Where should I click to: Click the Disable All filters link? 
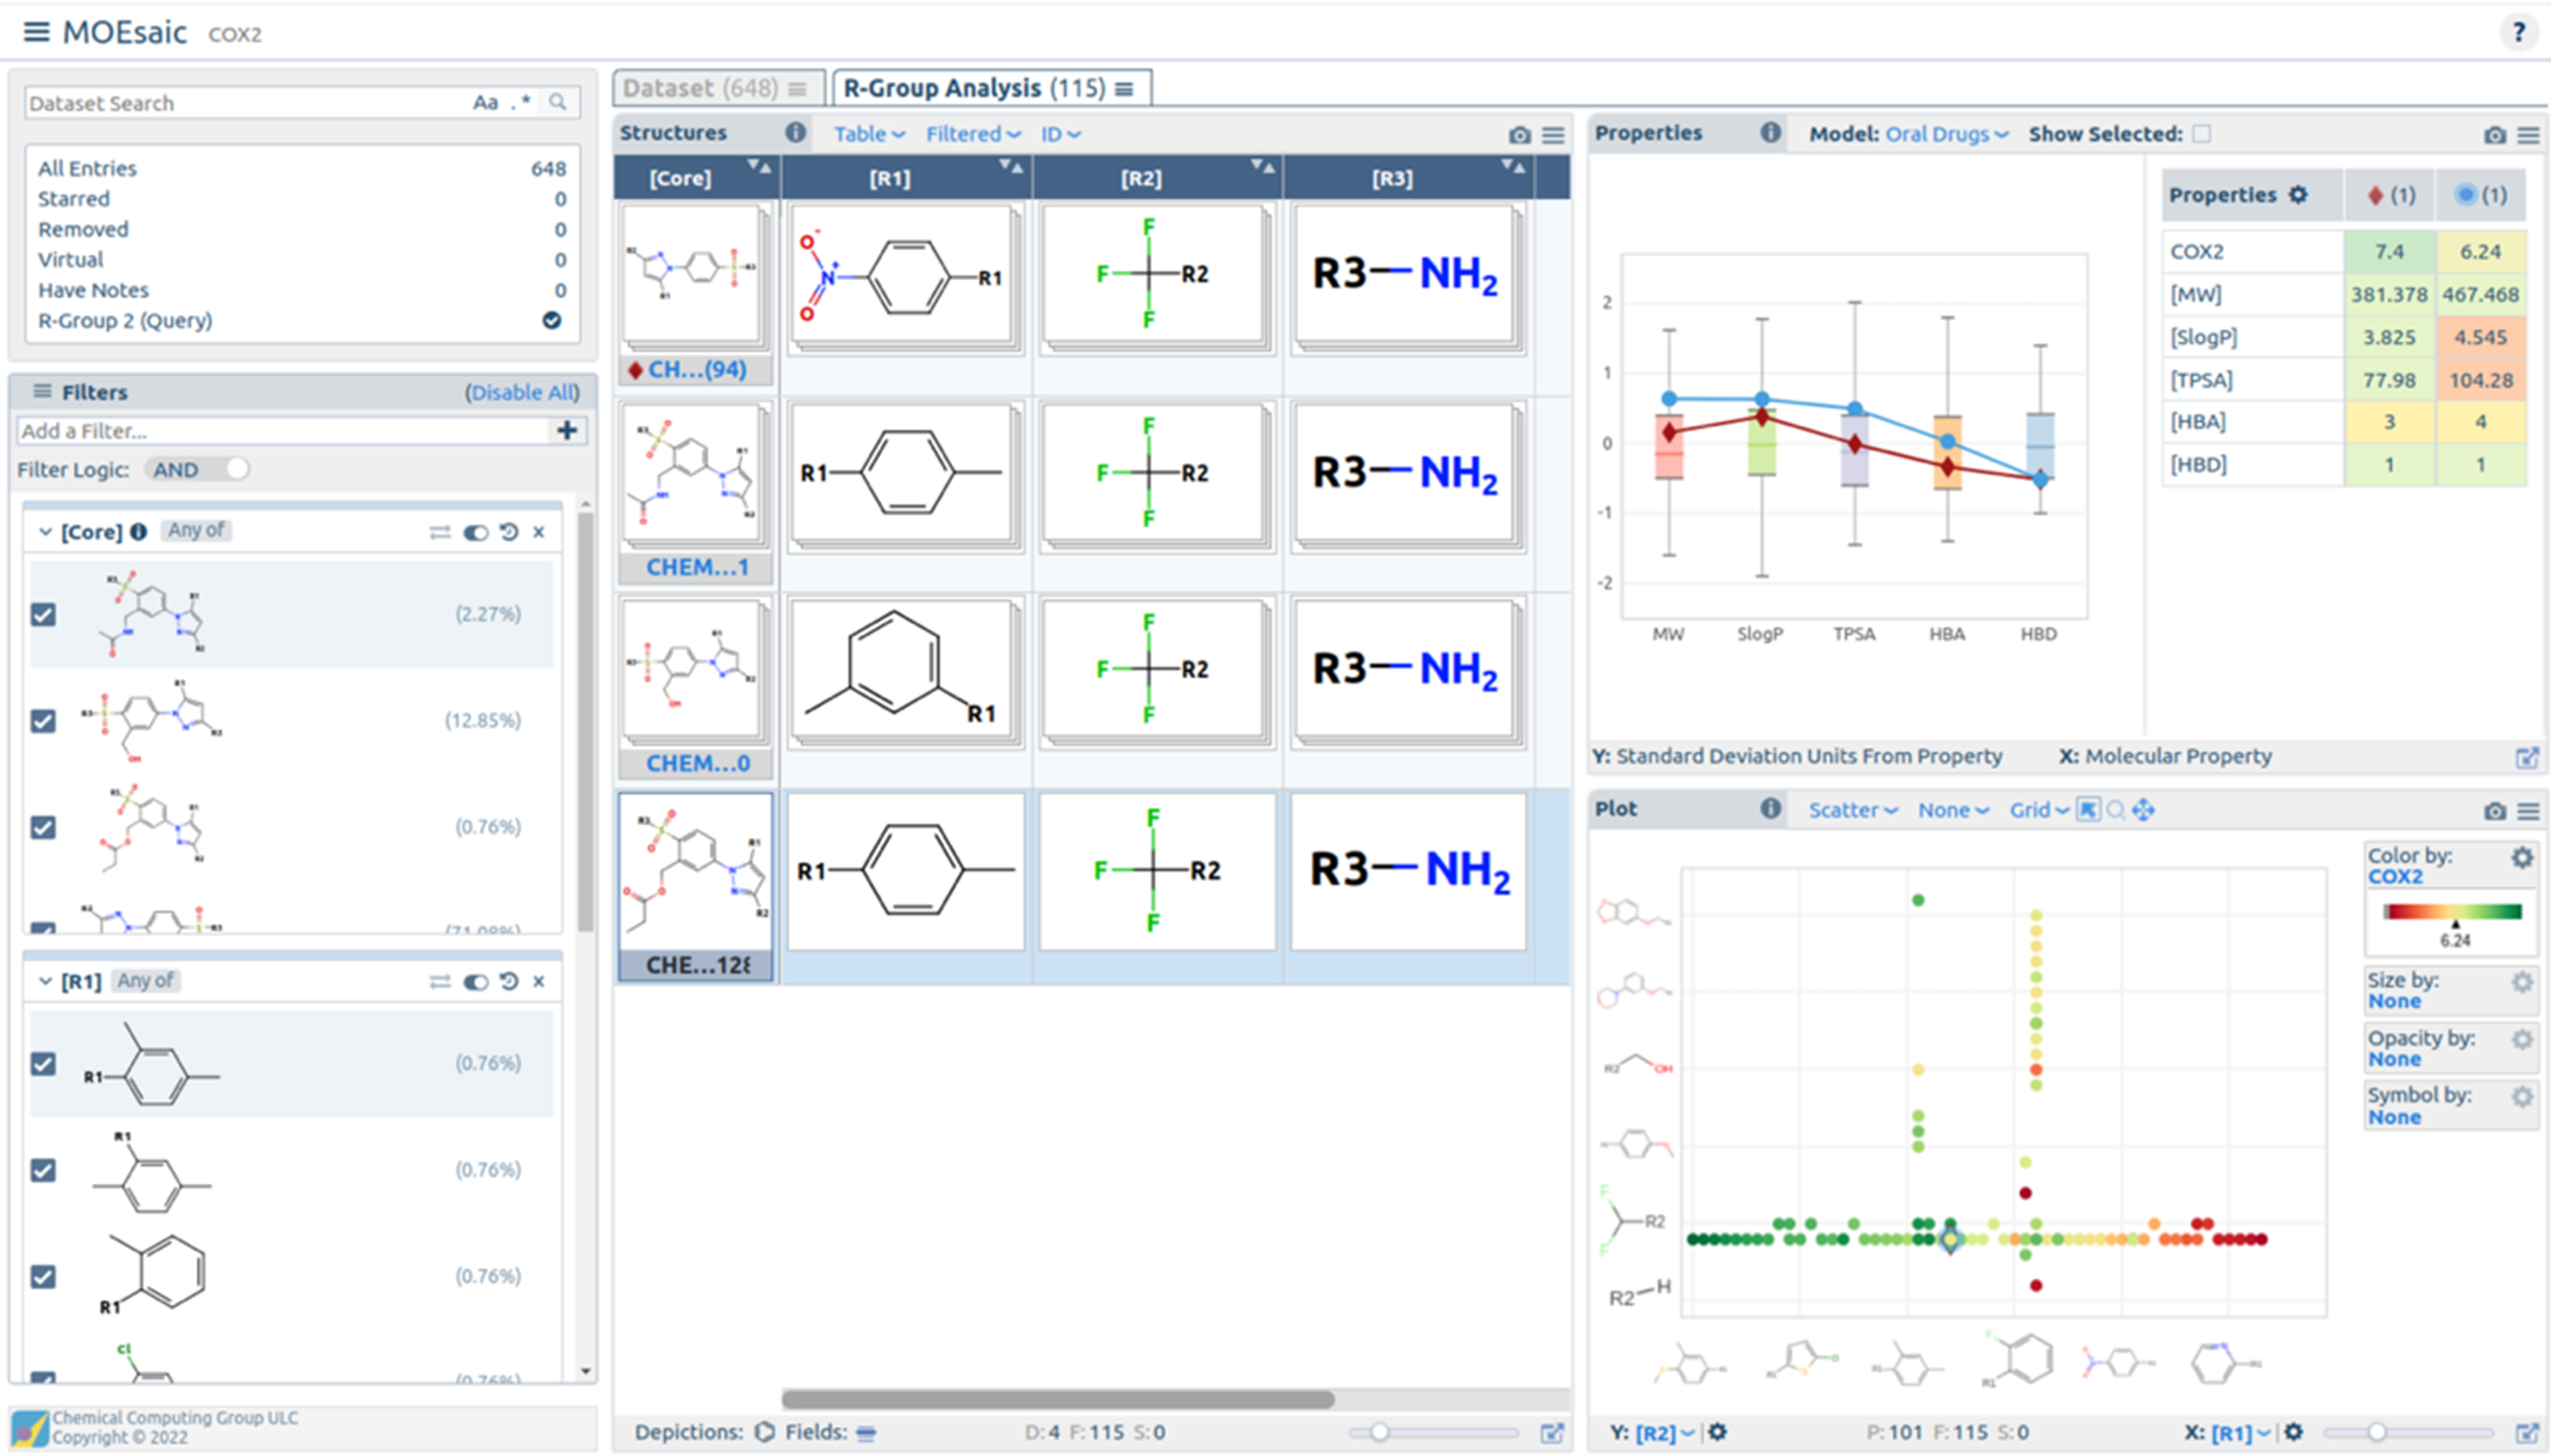click(x=521, y=392)
